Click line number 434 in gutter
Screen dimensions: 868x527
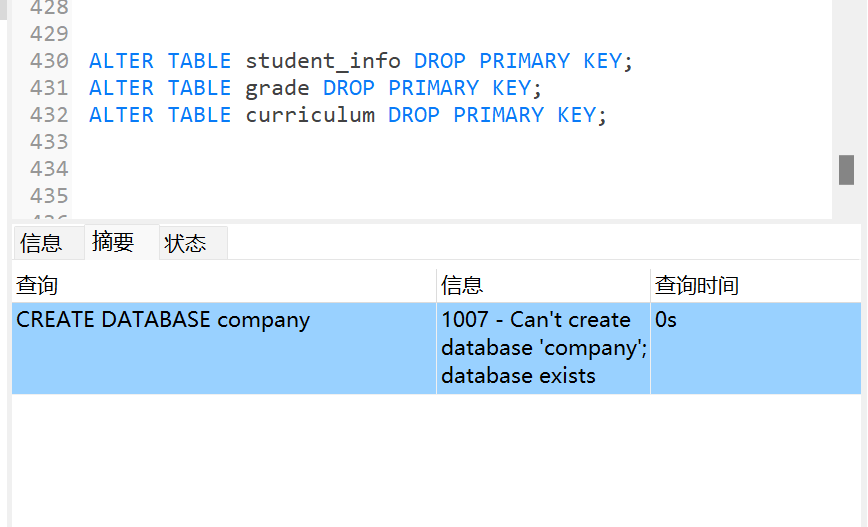tap(49, 168)
